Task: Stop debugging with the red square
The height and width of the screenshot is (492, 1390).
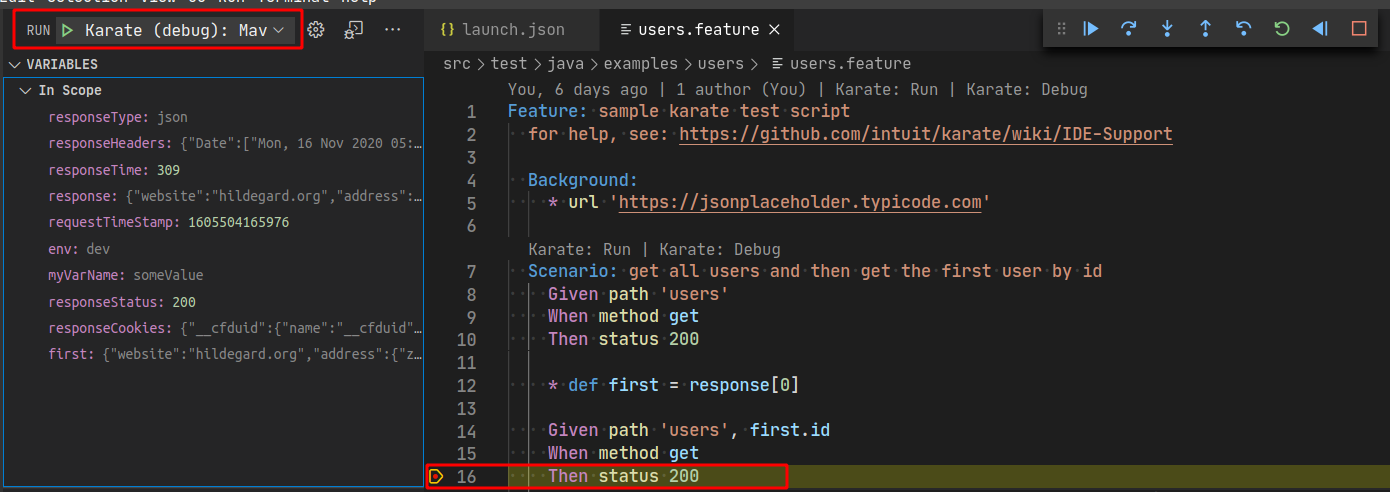Action: pyautogui.click(x=1358, y=29)
